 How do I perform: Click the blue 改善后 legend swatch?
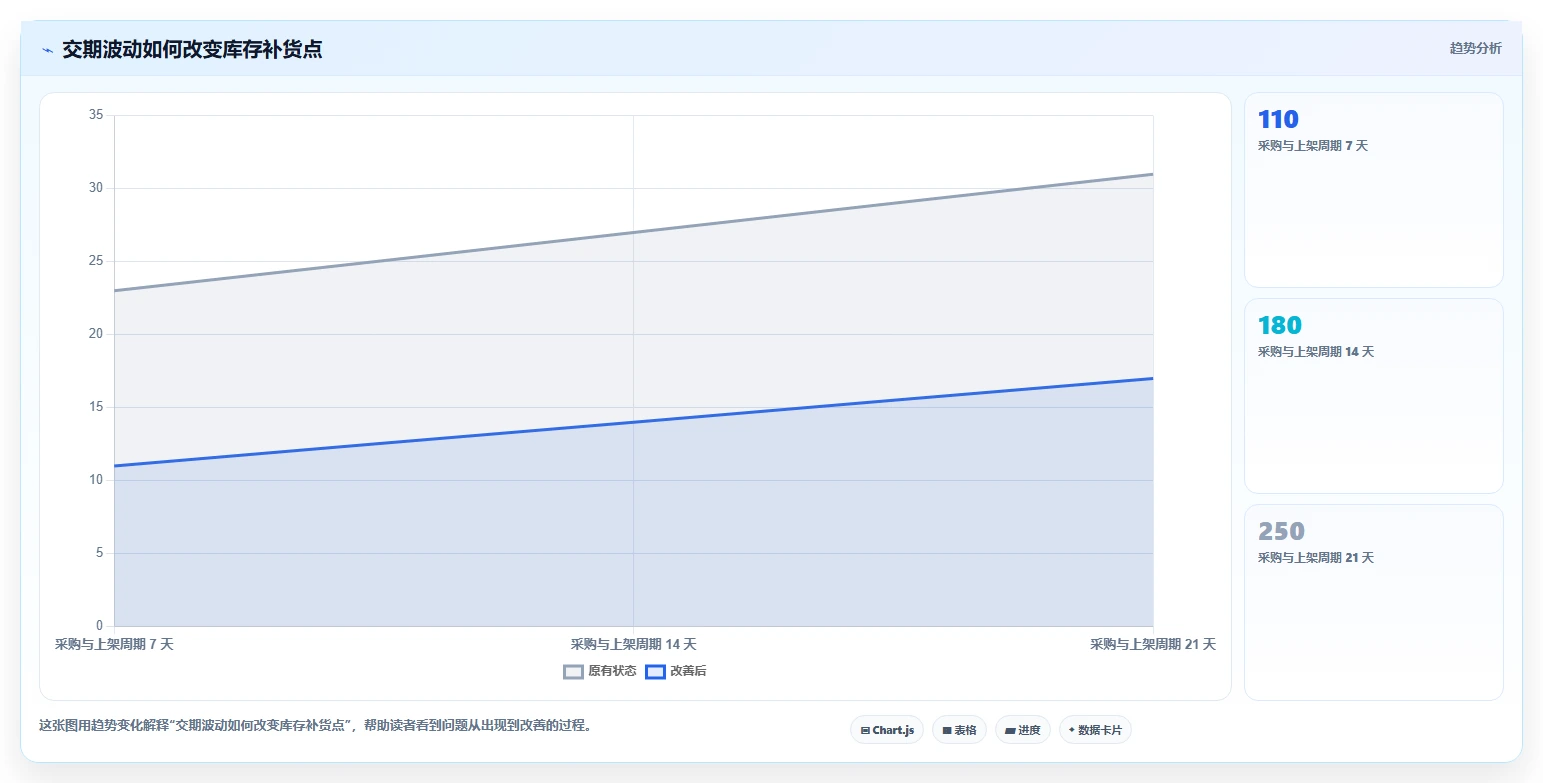coord(655,672)
